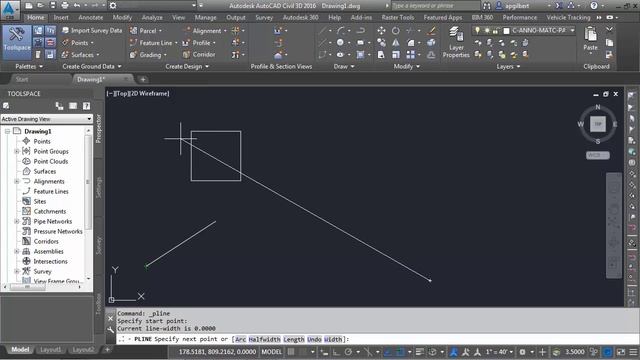Select the Circle draw tool
640x360 pixels.
tap(340, 42)
